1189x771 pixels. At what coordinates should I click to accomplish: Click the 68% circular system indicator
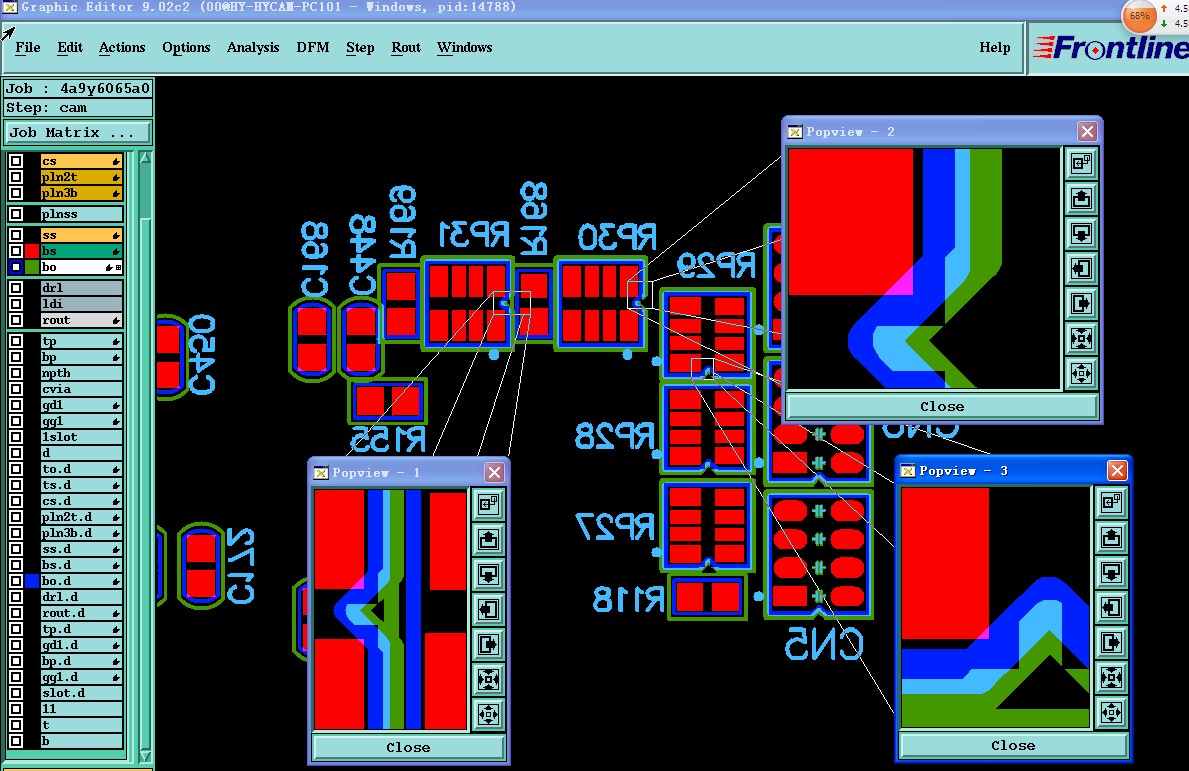coord(1139,15)
